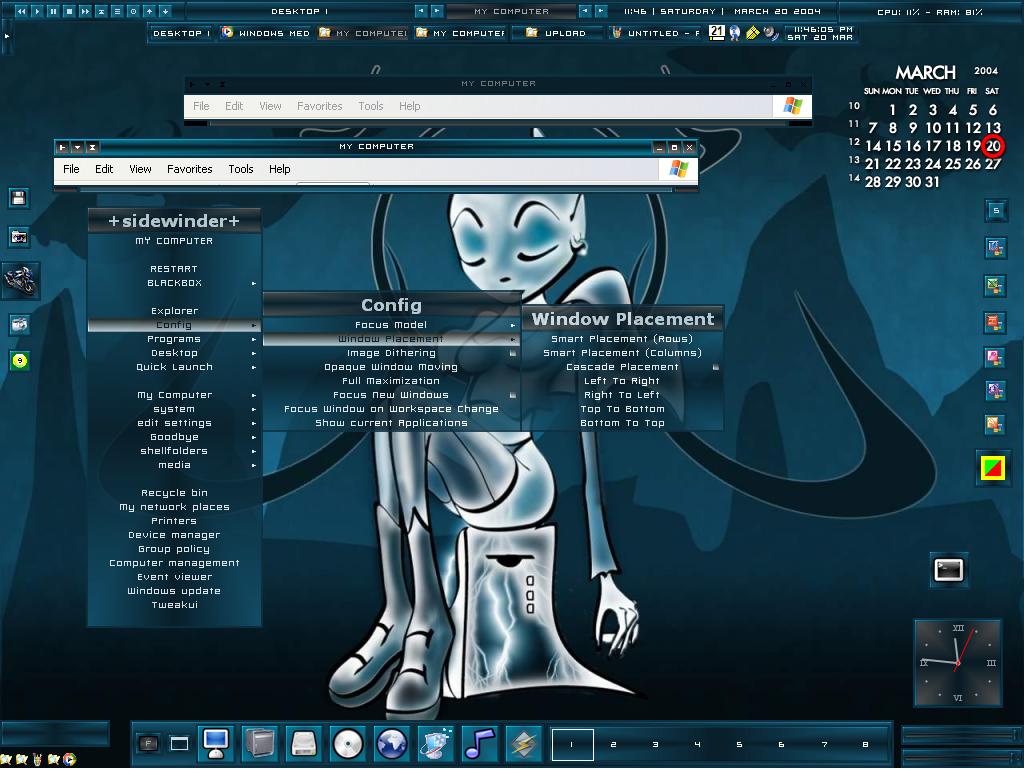Pause playback with the pause button
Screen dimensions: 1024x770
(x=54, y=11)
